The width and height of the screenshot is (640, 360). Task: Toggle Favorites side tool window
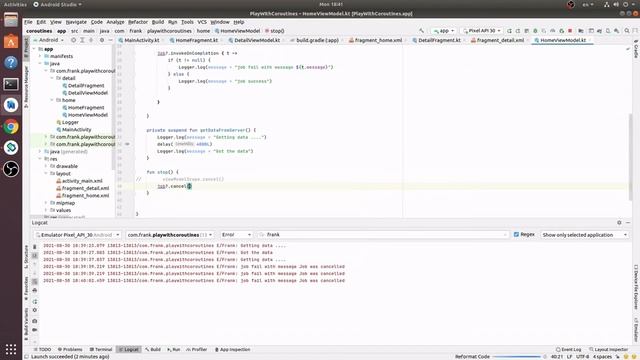click(27, 289)
